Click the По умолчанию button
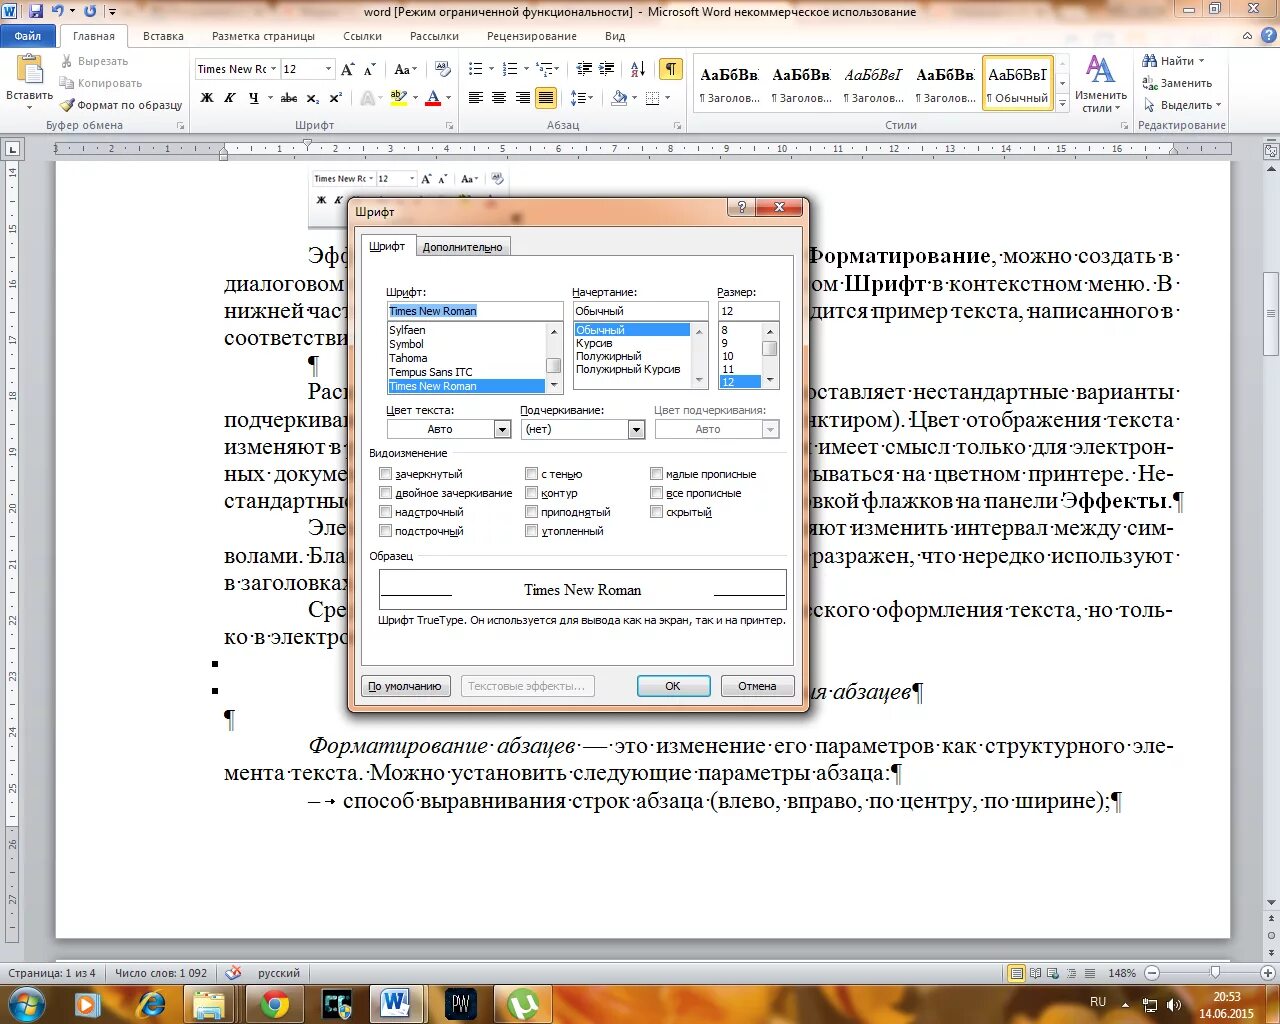Viewport: 1280px width, 1024px height. (405, 686)
